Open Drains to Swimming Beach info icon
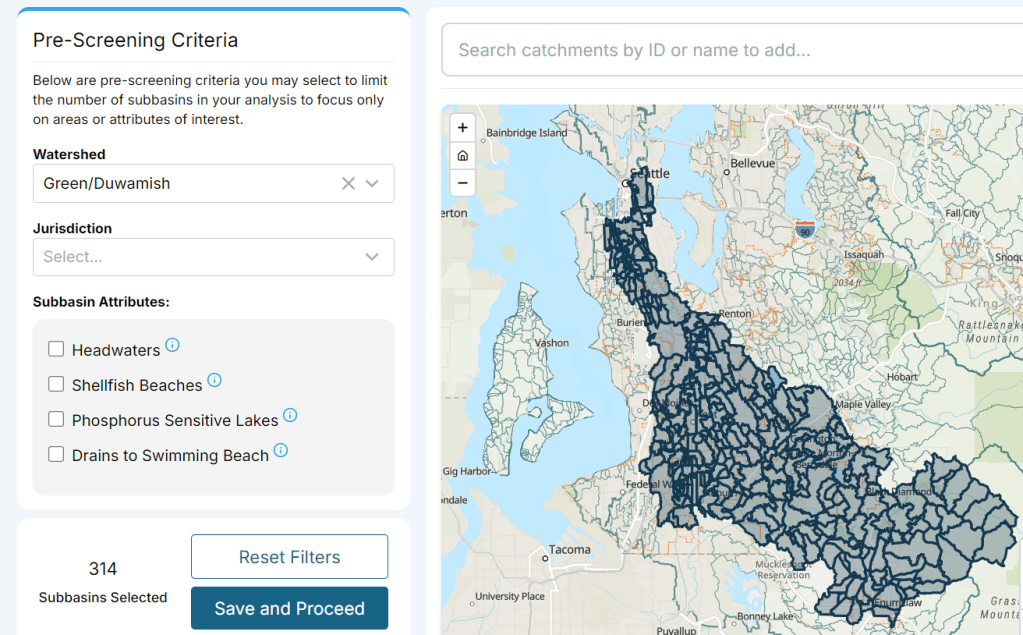Image resolution: width=1023 pixels, height=635 pixels. coord(281,450)
